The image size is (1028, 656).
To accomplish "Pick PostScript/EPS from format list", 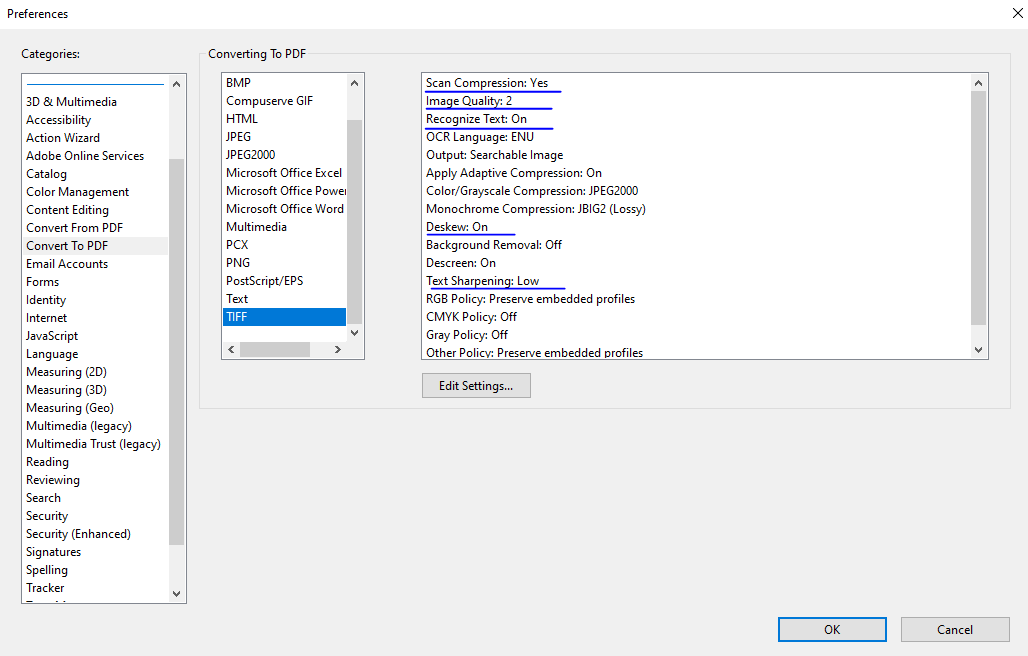I will [x=264, y=281].
